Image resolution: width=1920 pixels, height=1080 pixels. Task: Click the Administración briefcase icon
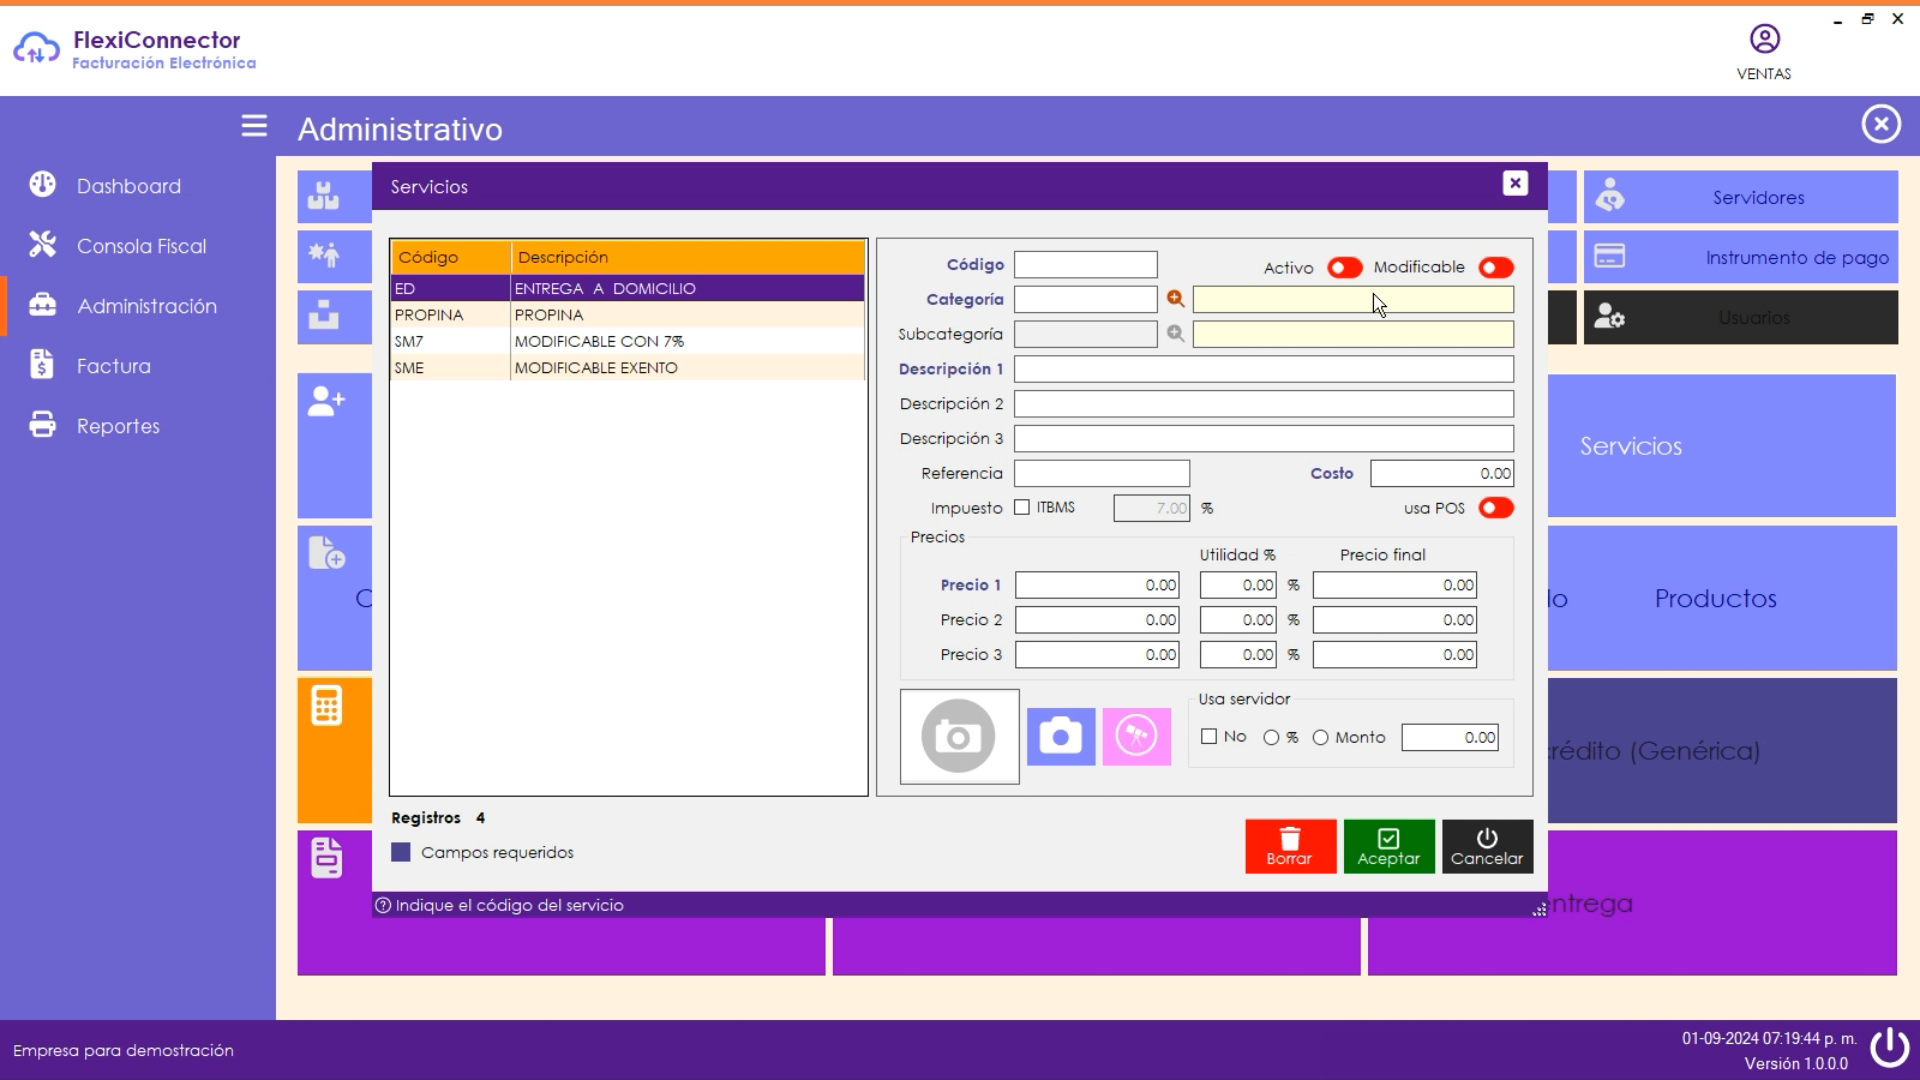point(43,305)
